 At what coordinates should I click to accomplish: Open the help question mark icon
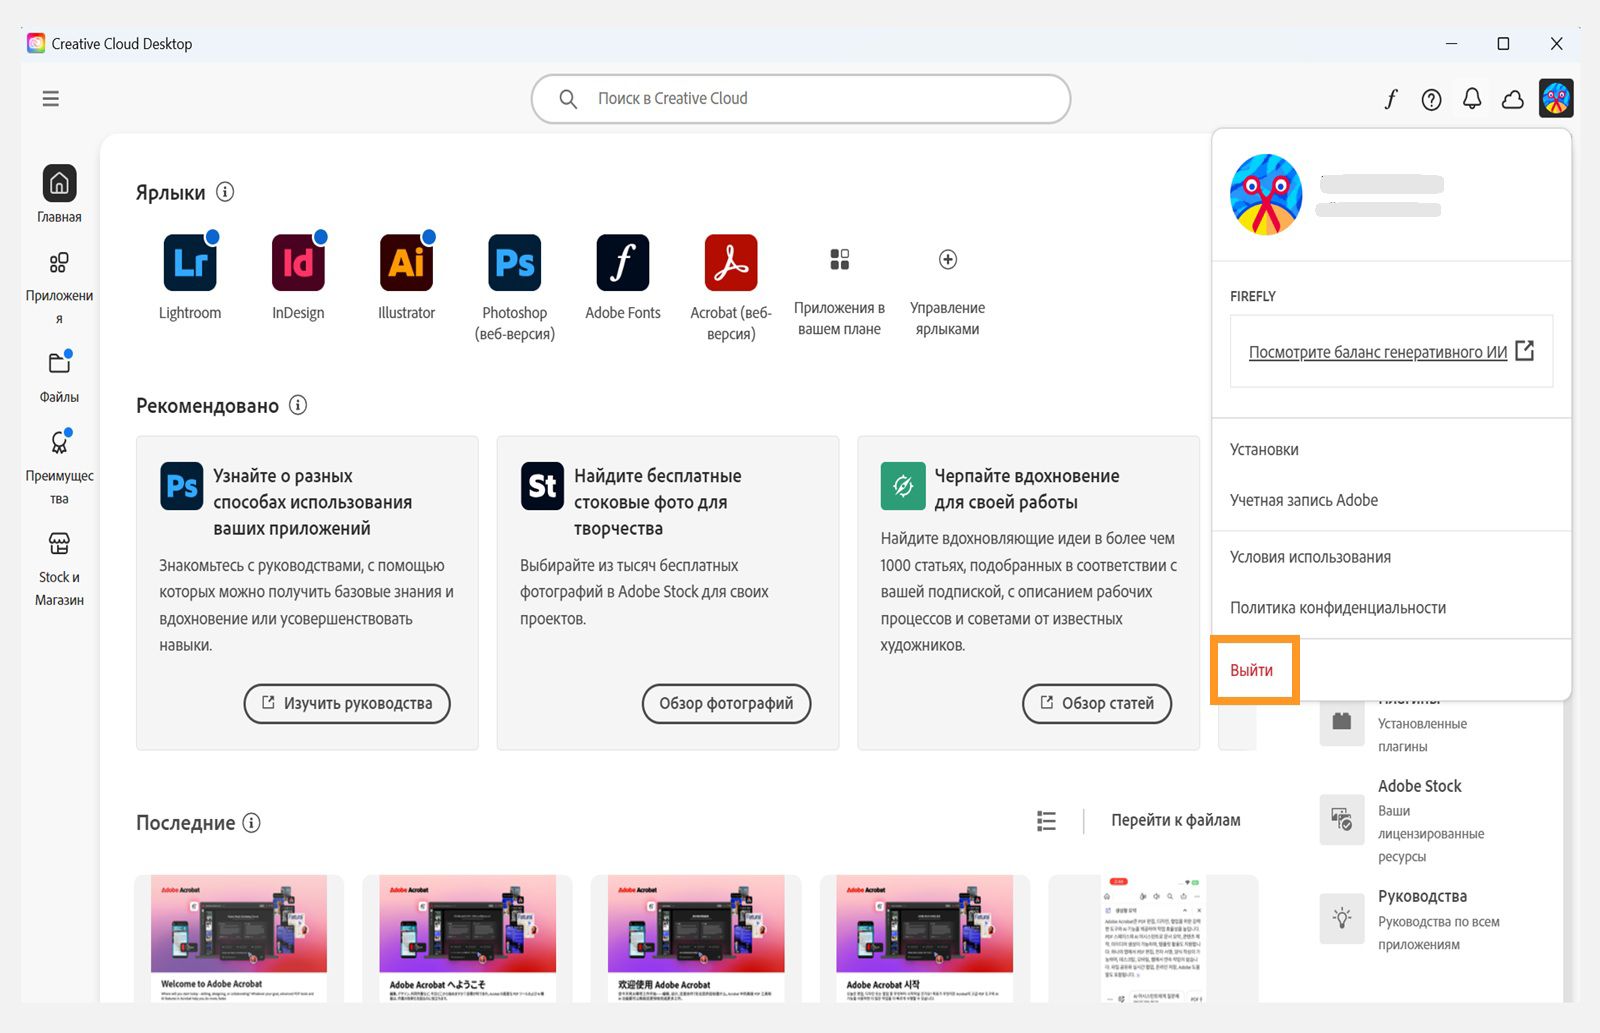[x=1432, y=99]
